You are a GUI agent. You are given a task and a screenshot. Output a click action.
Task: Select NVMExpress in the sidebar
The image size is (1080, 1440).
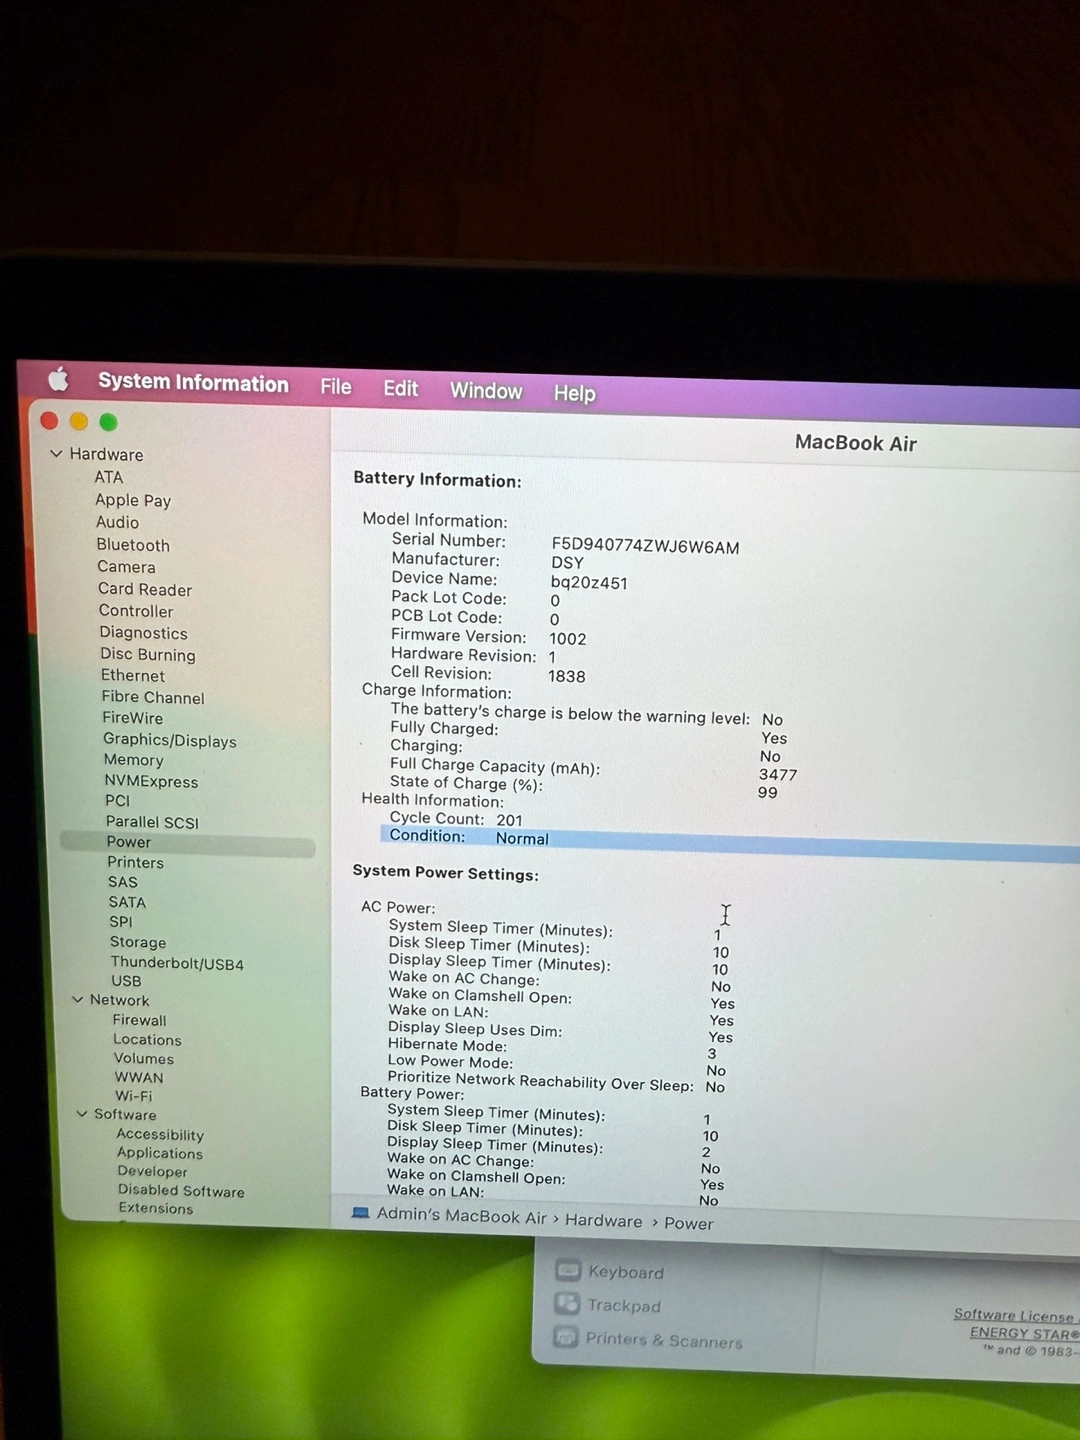151,782
